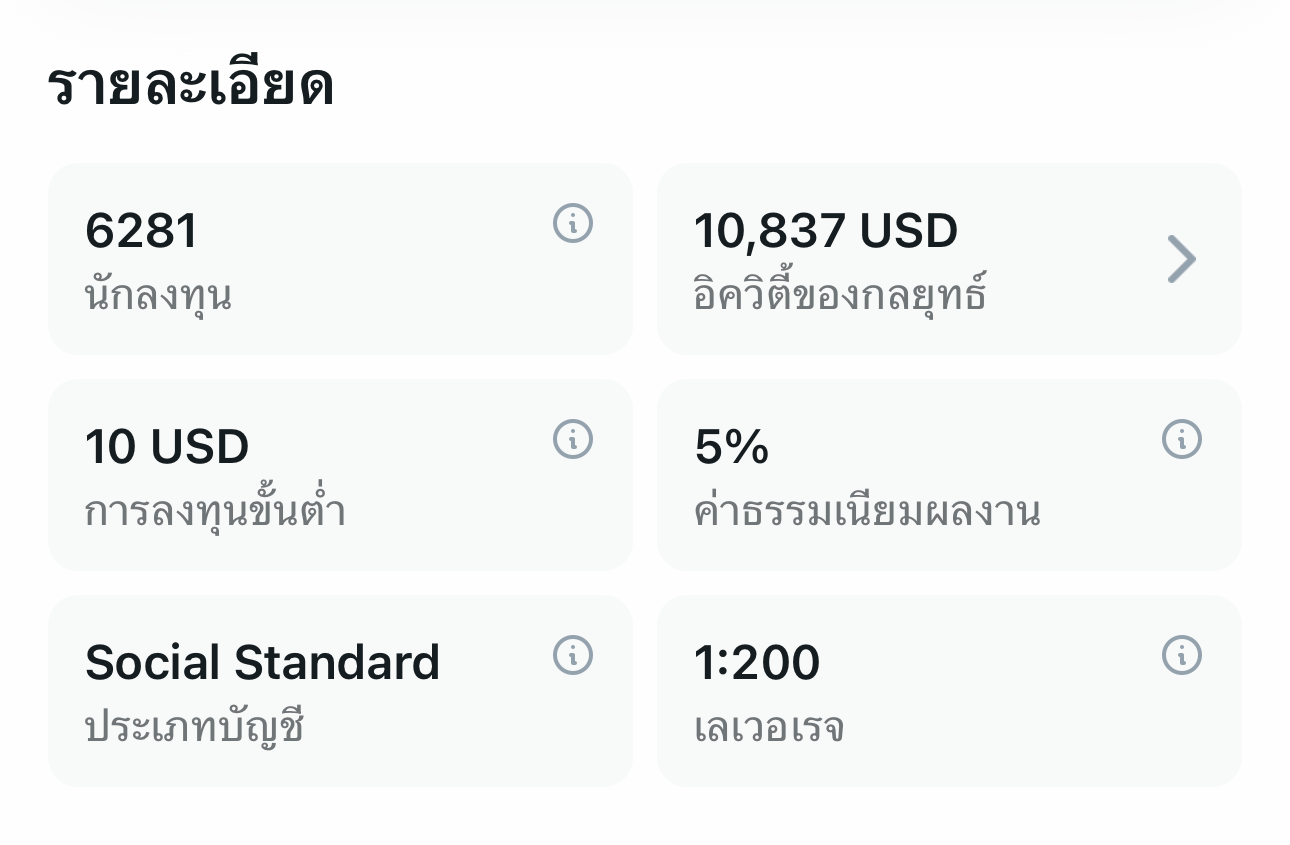Click the info icon beside 6281 investors
1290x845 pixels.
pos(573,224)
